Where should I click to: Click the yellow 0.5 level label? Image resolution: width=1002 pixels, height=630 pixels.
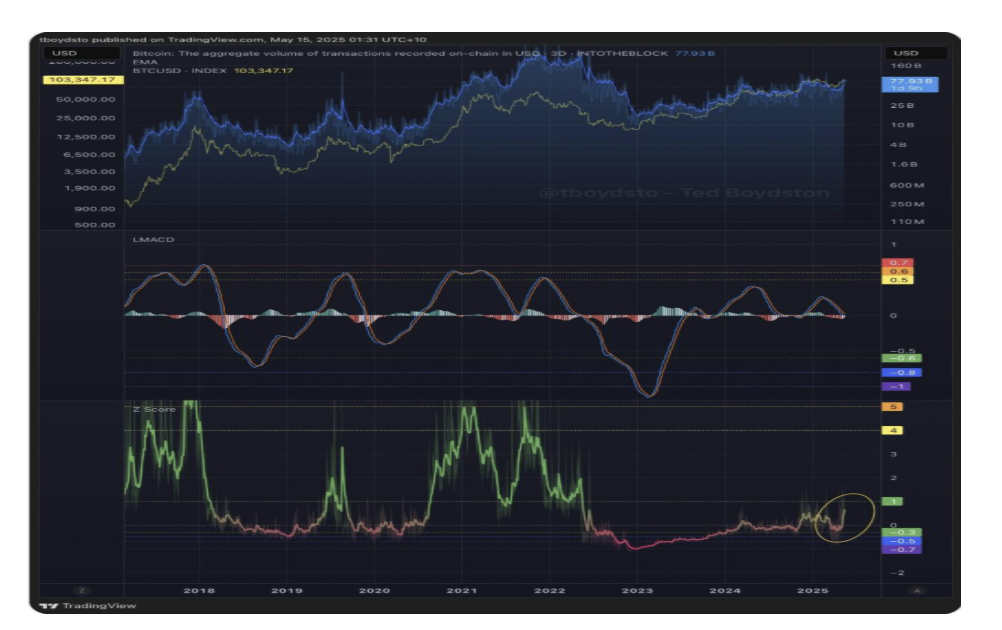click(897, 280)
